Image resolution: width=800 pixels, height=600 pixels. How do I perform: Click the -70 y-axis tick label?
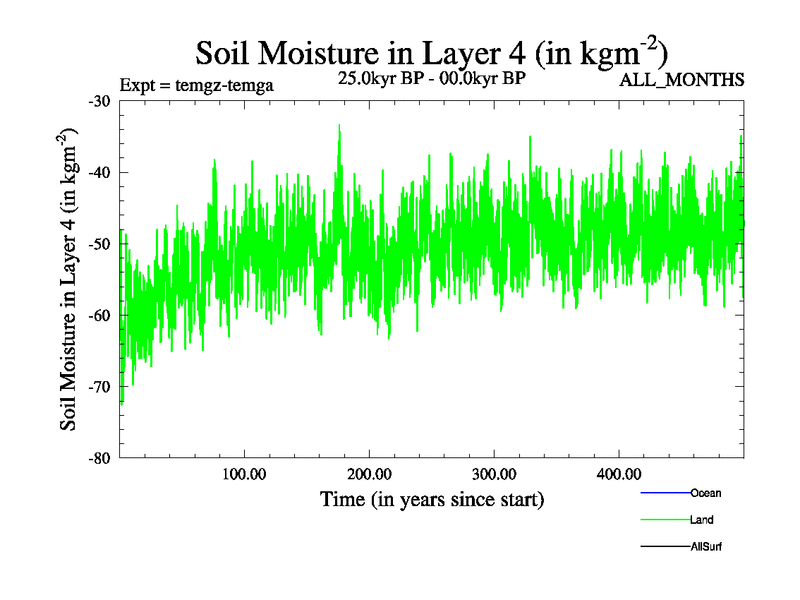[x=100, y=386]
